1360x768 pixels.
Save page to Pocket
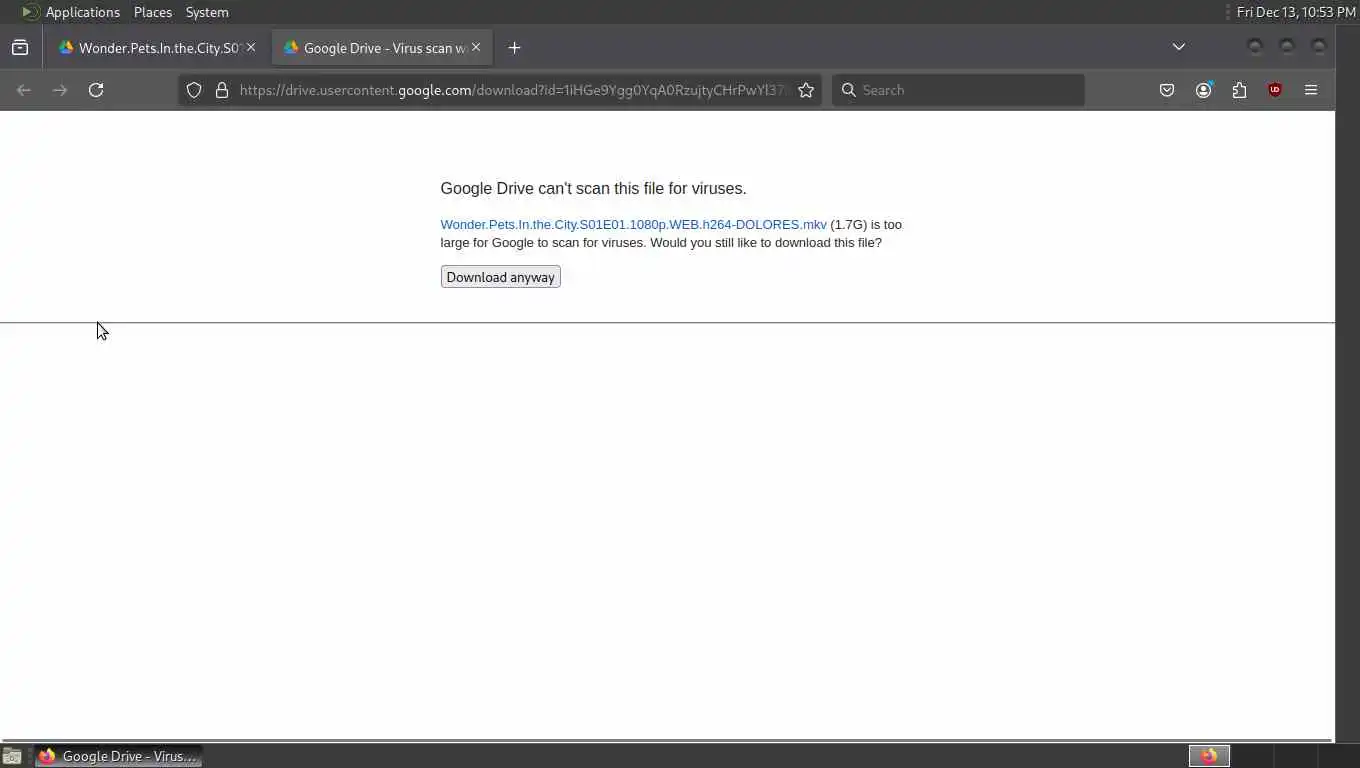pos(1167,90)
